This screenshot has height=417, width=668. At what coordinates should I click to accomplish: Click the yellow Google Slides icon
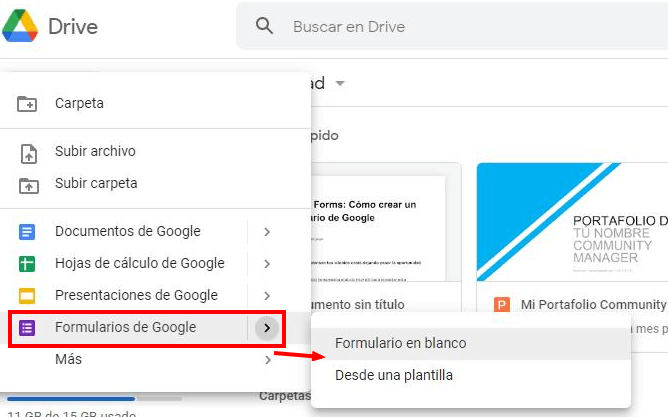pos(27,296)
